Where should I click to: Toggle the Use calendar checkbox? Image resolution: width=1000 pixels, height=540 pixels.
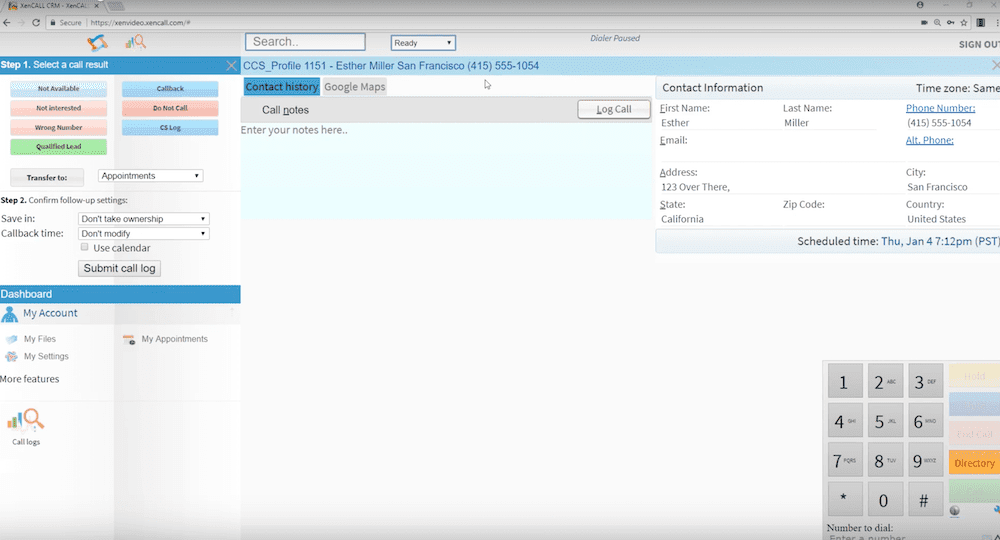[x=84, y=247]
